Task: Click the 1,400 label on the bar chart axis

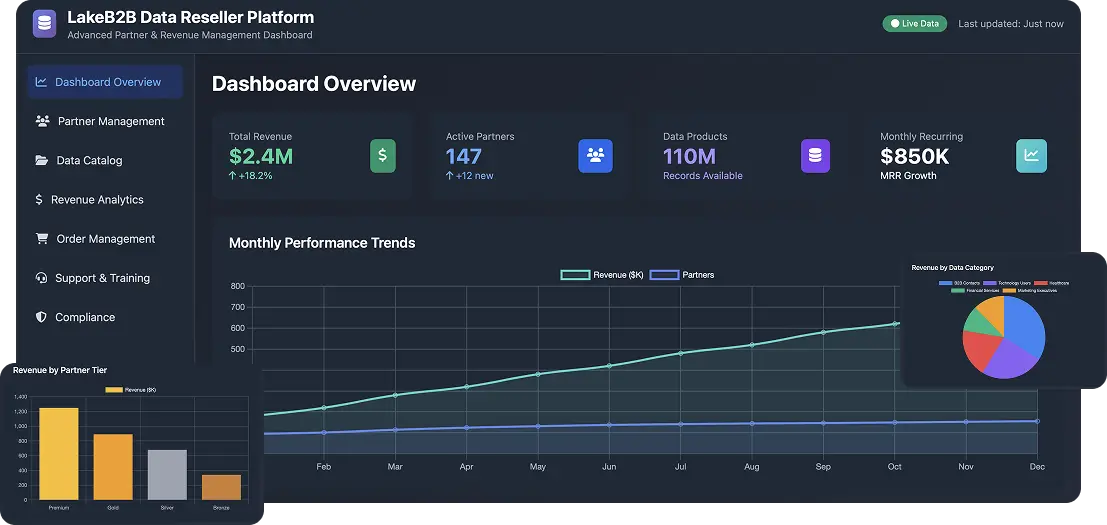Action: [20, 397]
